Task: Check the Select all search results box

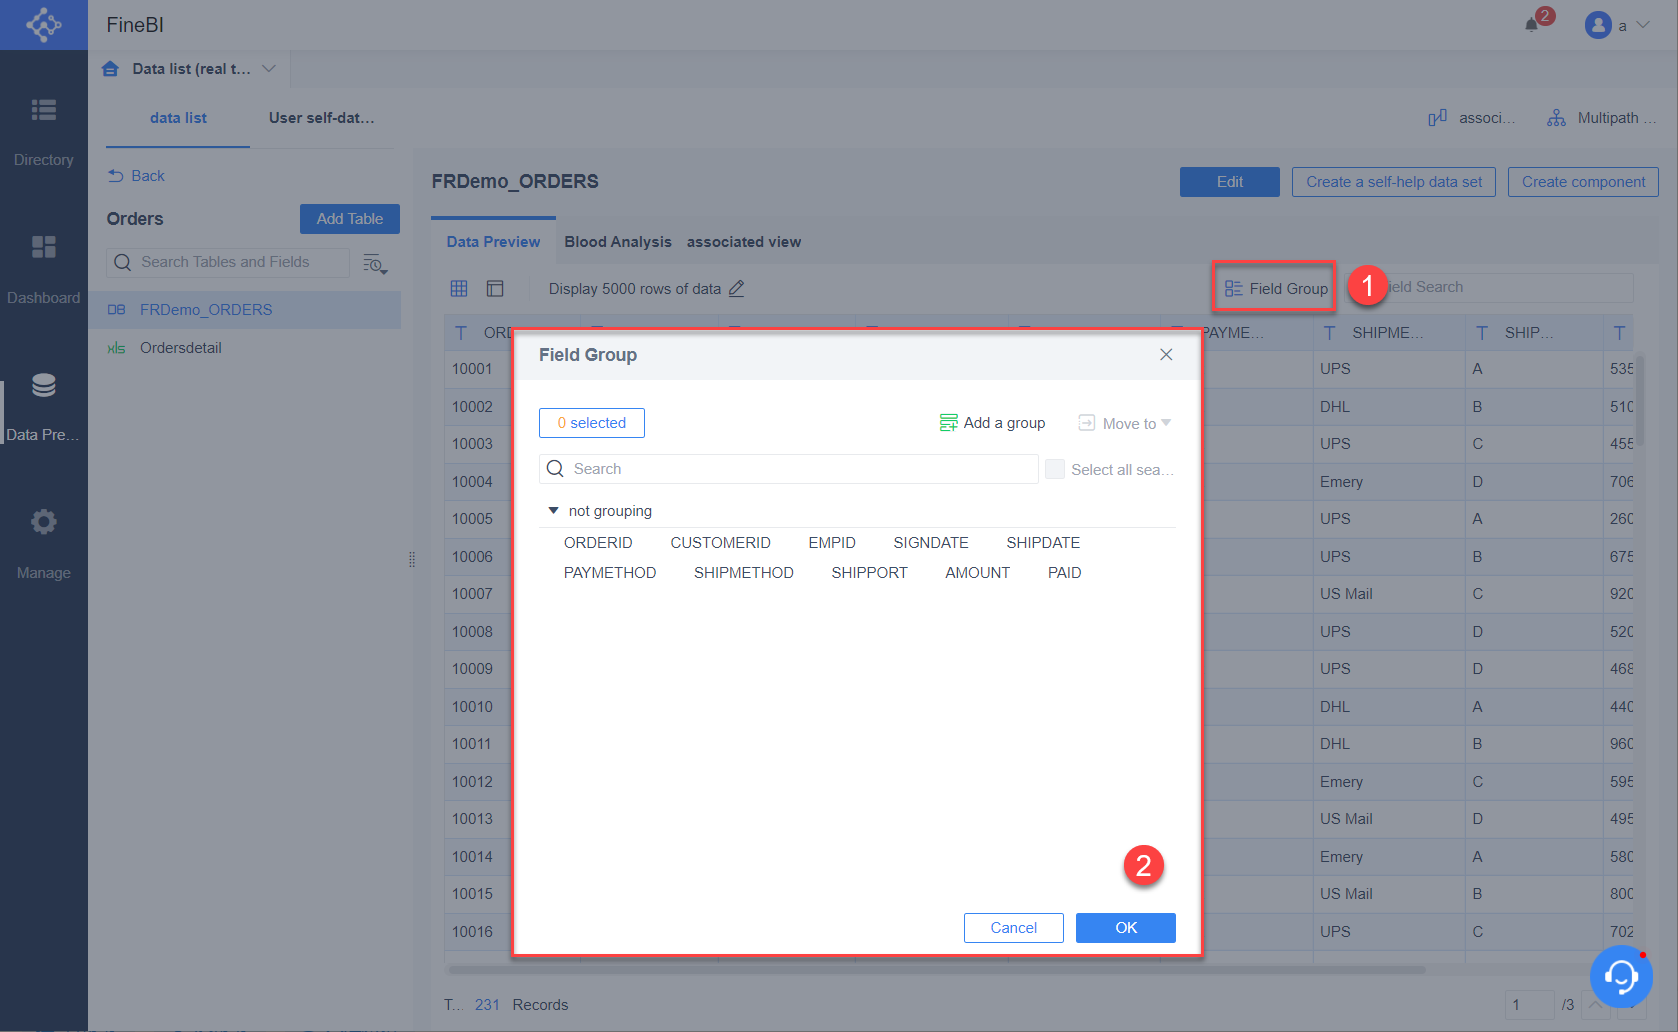Action: click(1055, 469)
